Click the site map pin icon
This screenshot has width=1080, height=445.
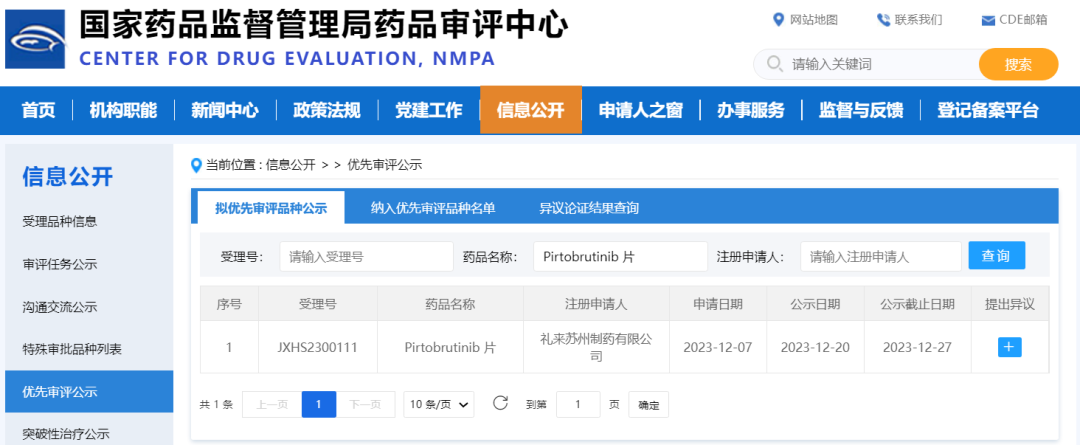(779, 19)
